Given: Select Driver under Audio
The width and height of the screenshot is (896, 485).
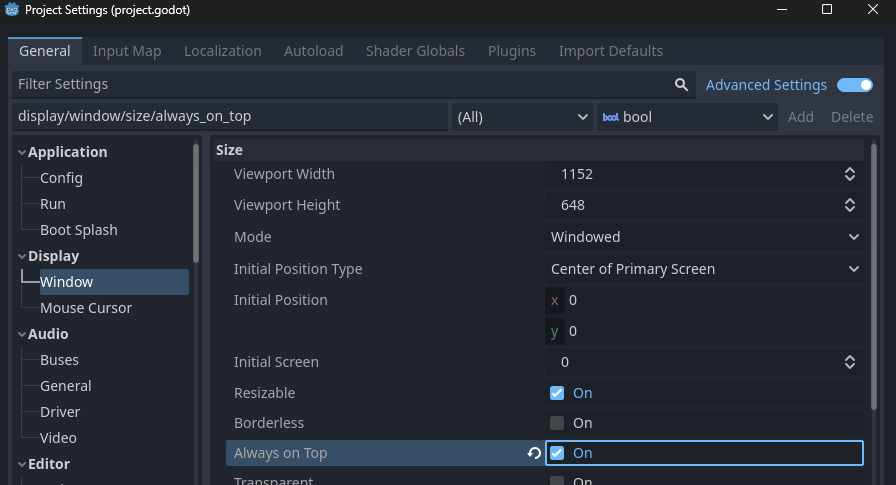Looking at the screenshot, I should tap(60, 412).
